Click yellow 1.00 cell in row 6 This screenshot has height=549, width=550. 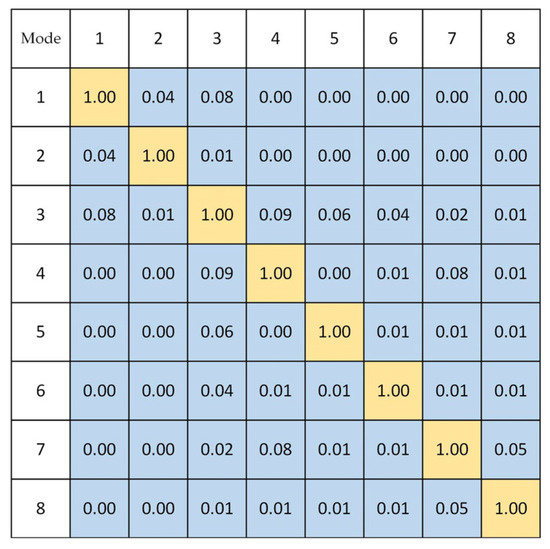click(393, 391)
